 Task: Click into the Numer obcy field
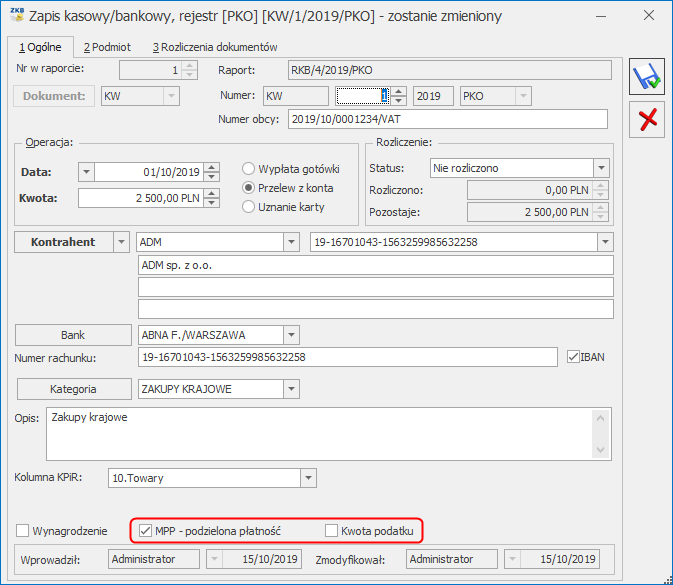(447, 120)
